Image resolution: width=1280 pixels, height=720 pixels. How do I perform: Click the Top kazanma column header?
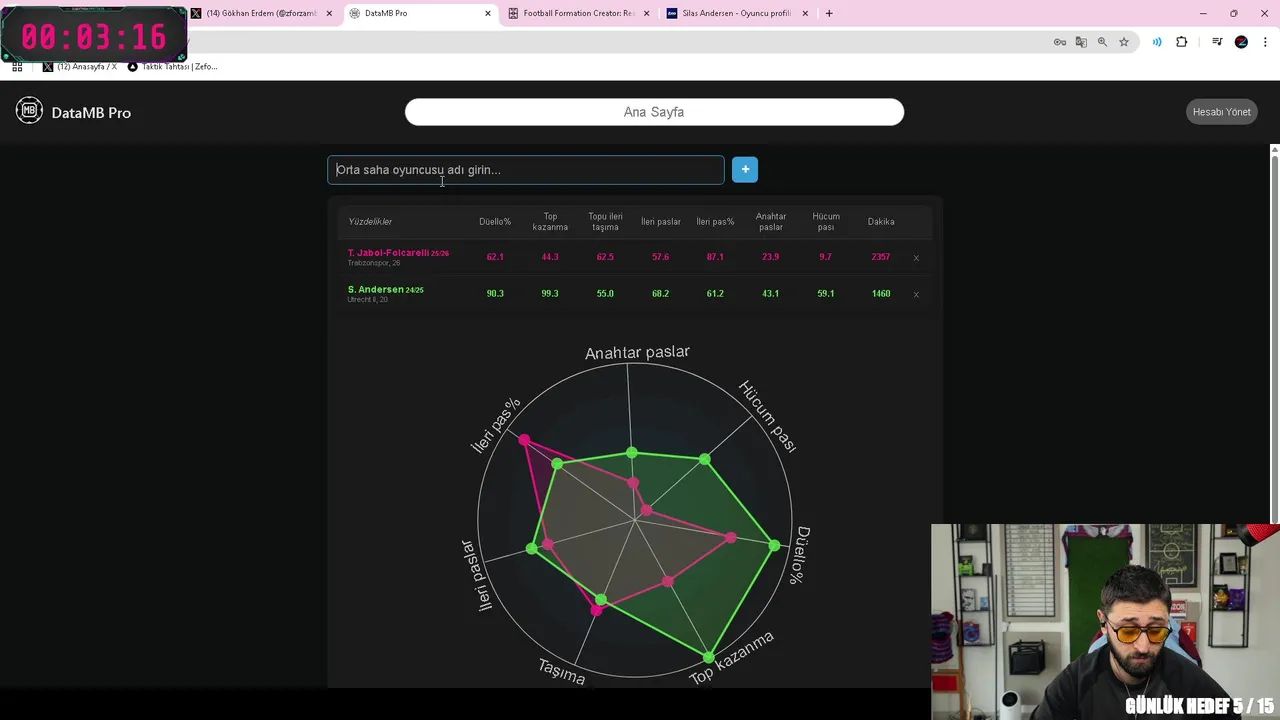(550, 222)
